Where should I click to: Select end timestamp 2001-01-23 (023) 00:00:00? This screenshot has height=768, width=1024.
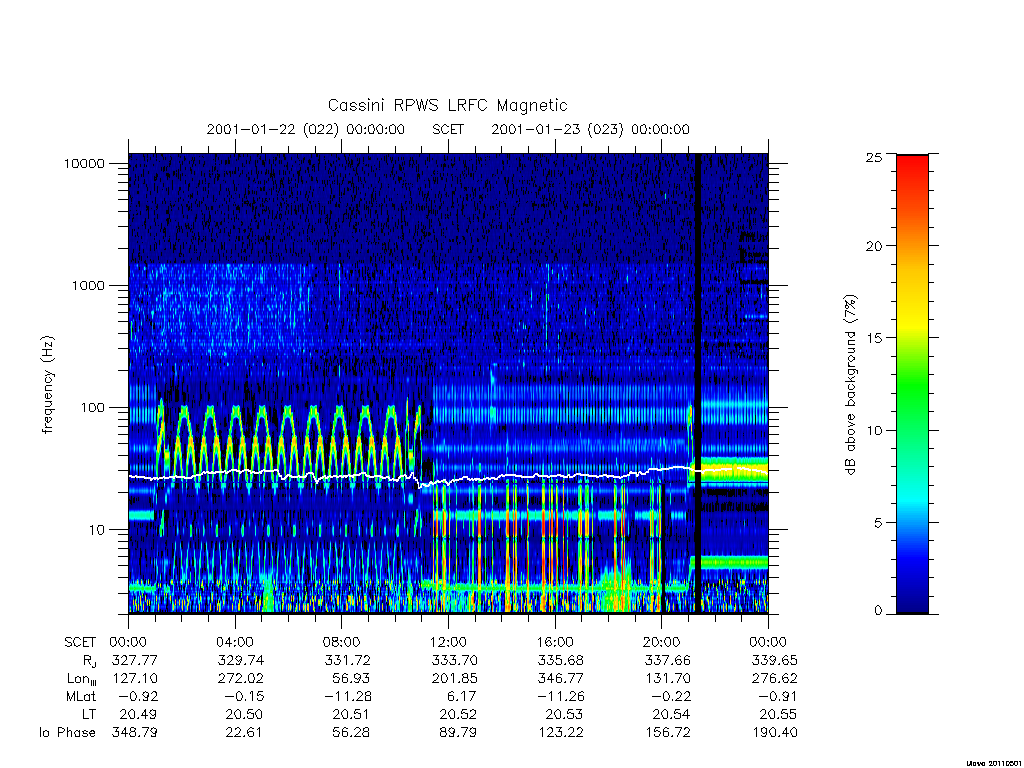pyautogui.click(x=590, y=129)
